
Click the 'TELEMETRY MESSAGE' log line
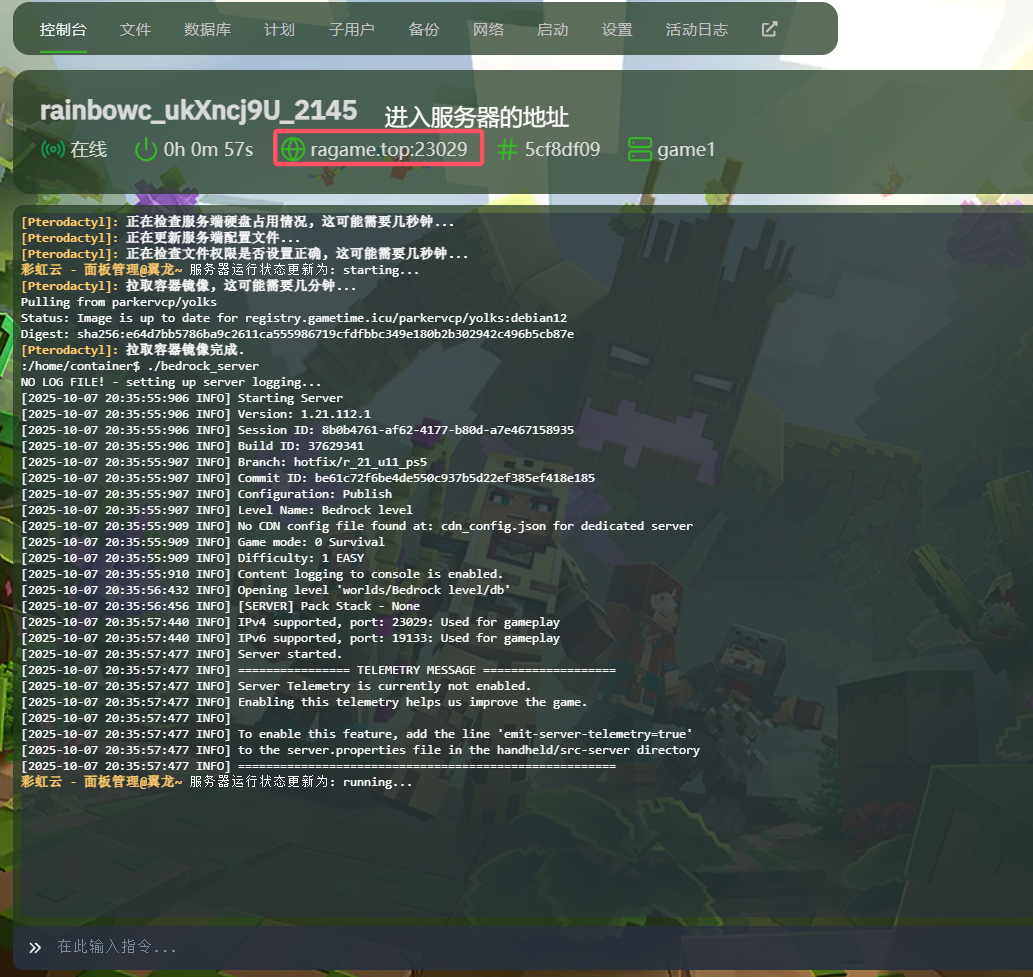(318, 670)
